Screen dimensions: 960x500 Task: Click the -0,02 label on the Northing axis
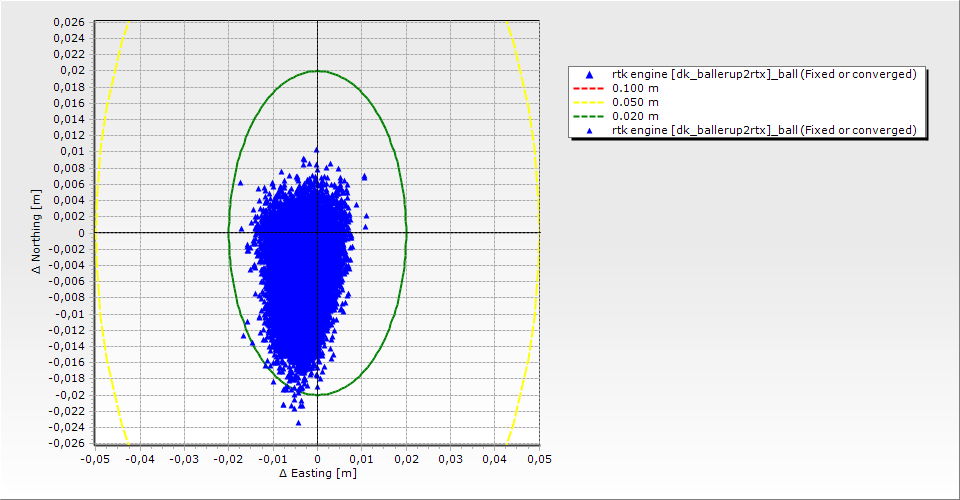click(70, 395)
